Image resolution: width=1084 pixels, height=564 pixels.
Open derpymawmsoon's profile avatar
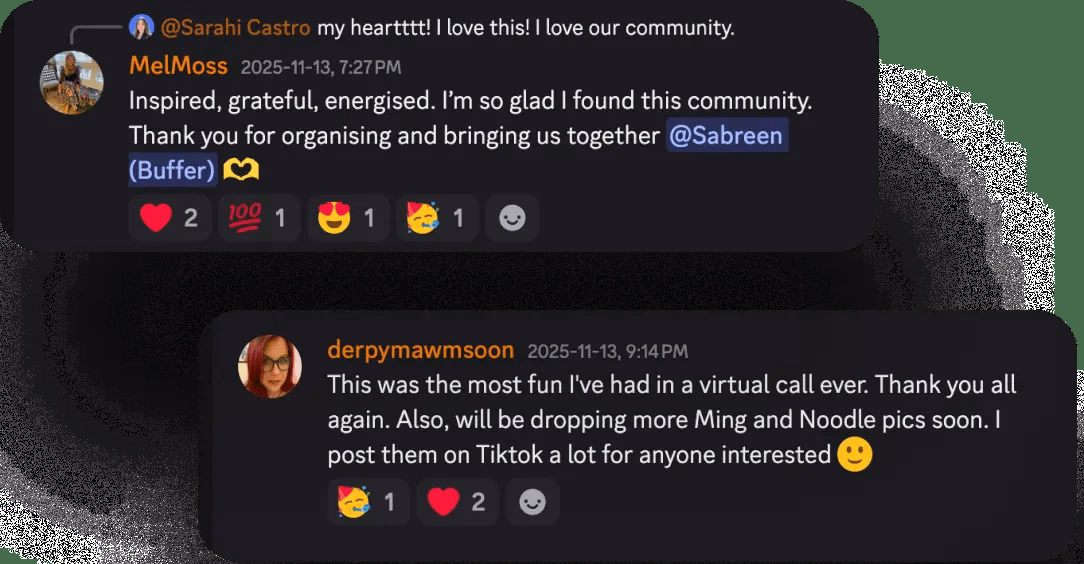pyautogui.click(x=270, y=367)
